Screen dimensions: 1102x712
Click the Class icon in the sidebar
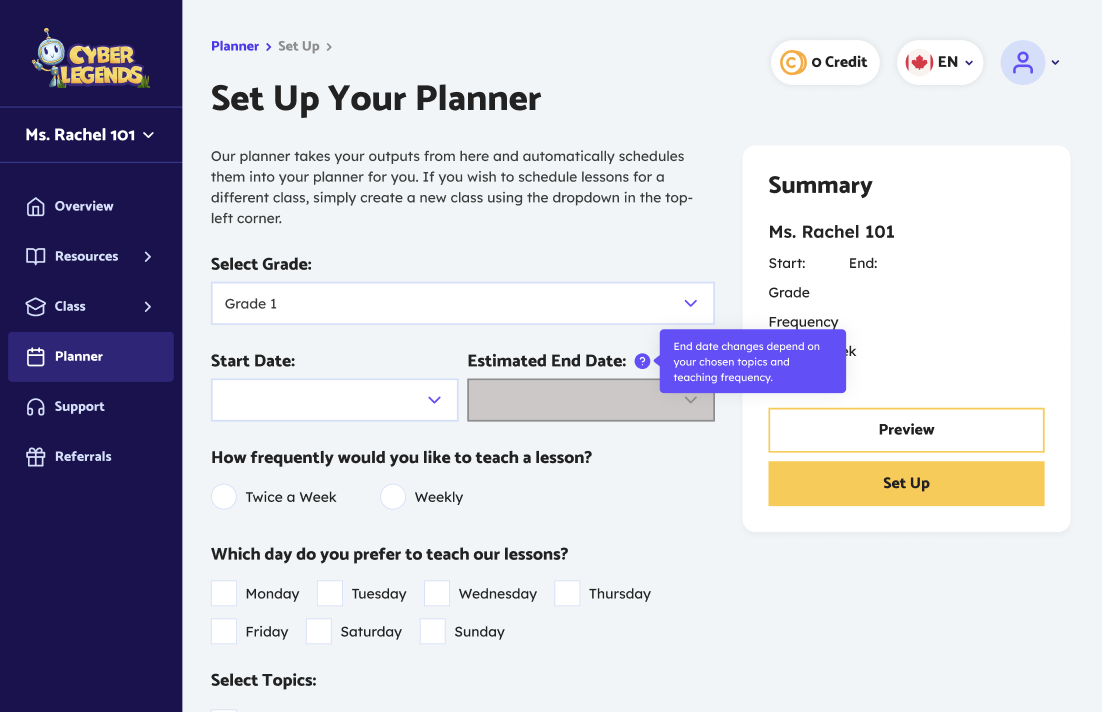[x=34, y=306]
